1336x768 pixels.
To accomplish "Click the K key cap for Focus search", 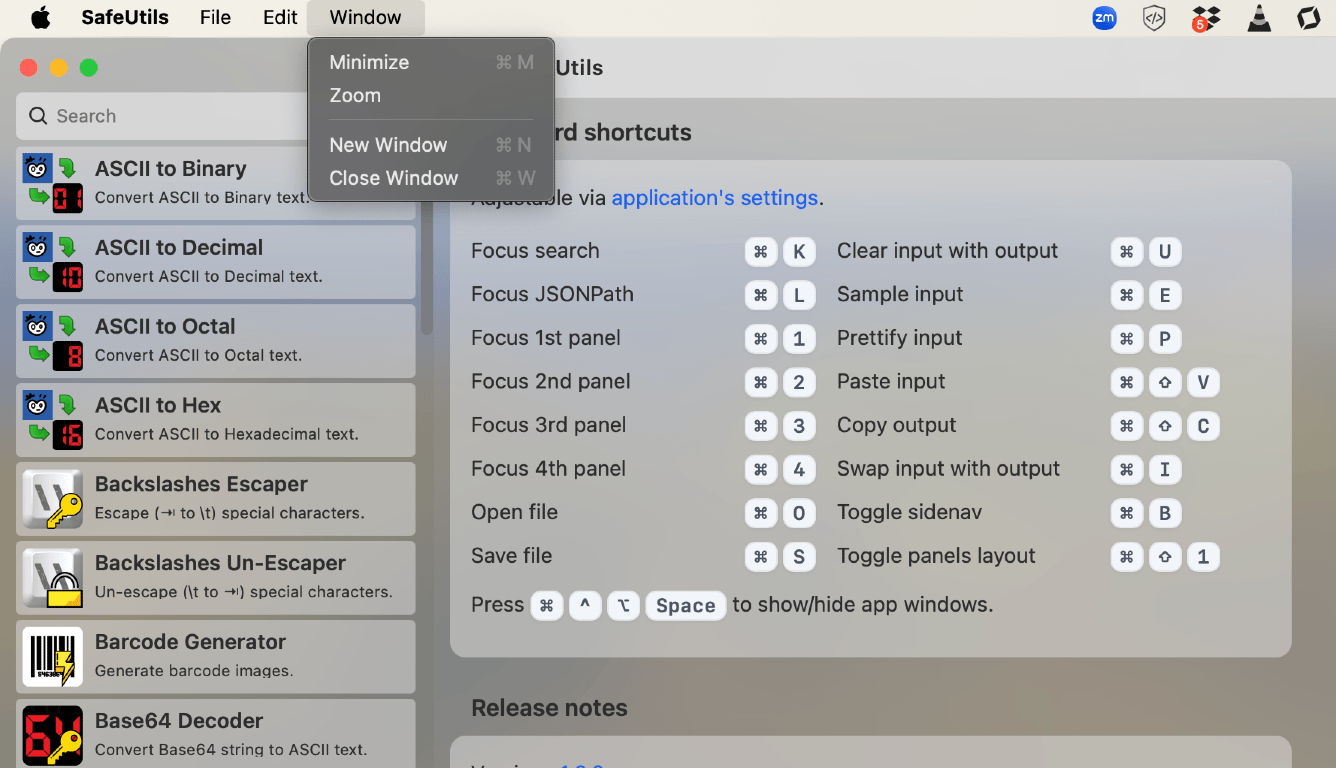I will pyautogui.click(x=798, y=252).
